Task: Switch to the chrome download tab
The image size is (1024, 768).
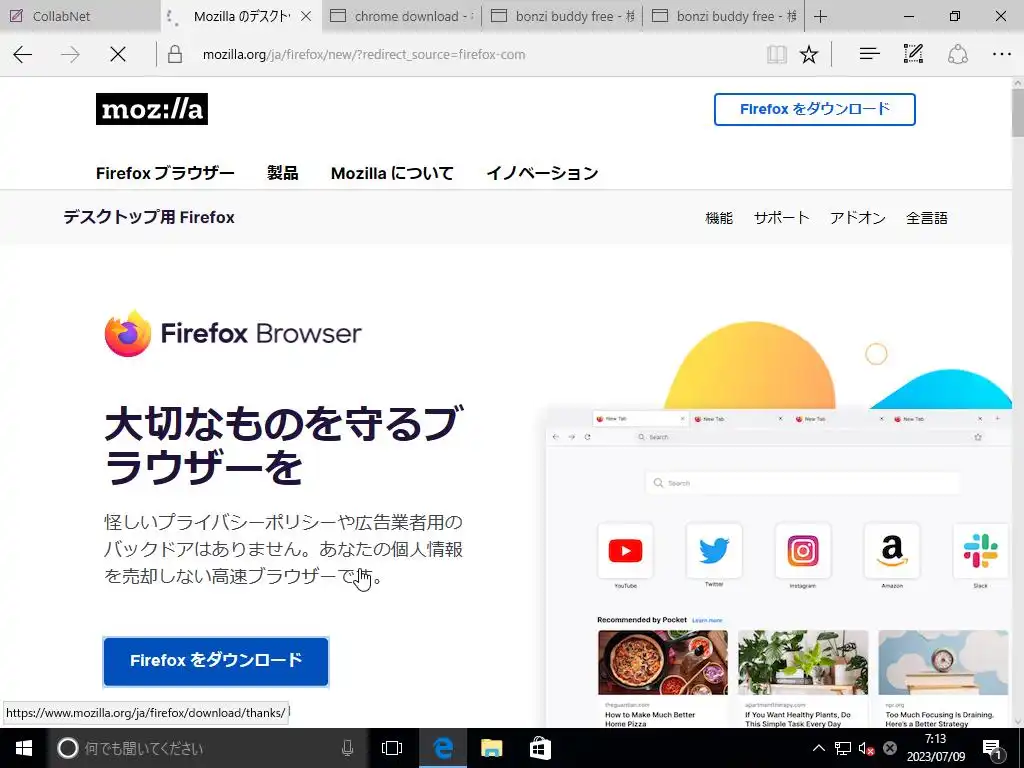Action: [x=402, y=16]
